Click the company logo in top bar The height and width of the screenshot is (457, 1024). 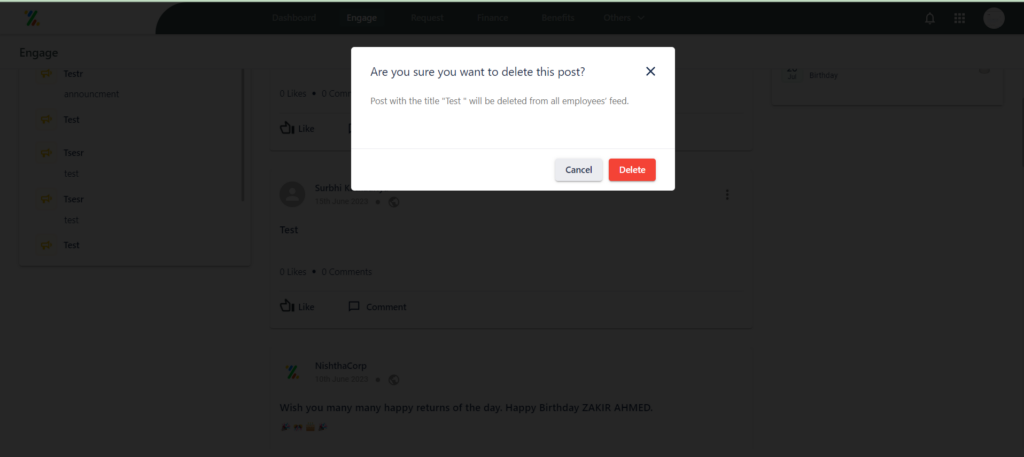click(32, 18)
